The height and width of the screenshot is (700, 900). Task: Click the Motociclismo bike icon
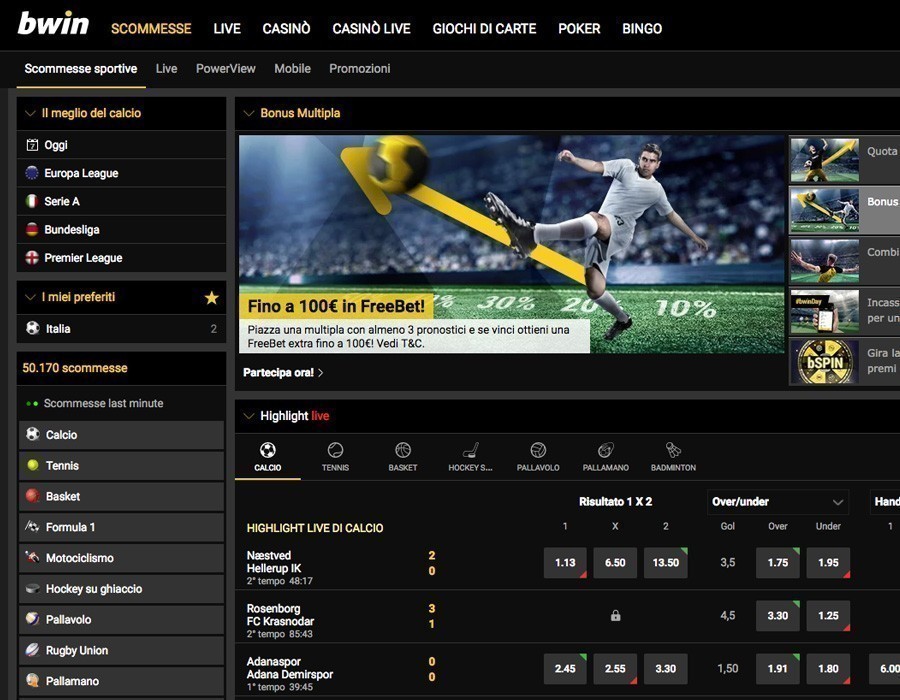(x=33, y=557)
